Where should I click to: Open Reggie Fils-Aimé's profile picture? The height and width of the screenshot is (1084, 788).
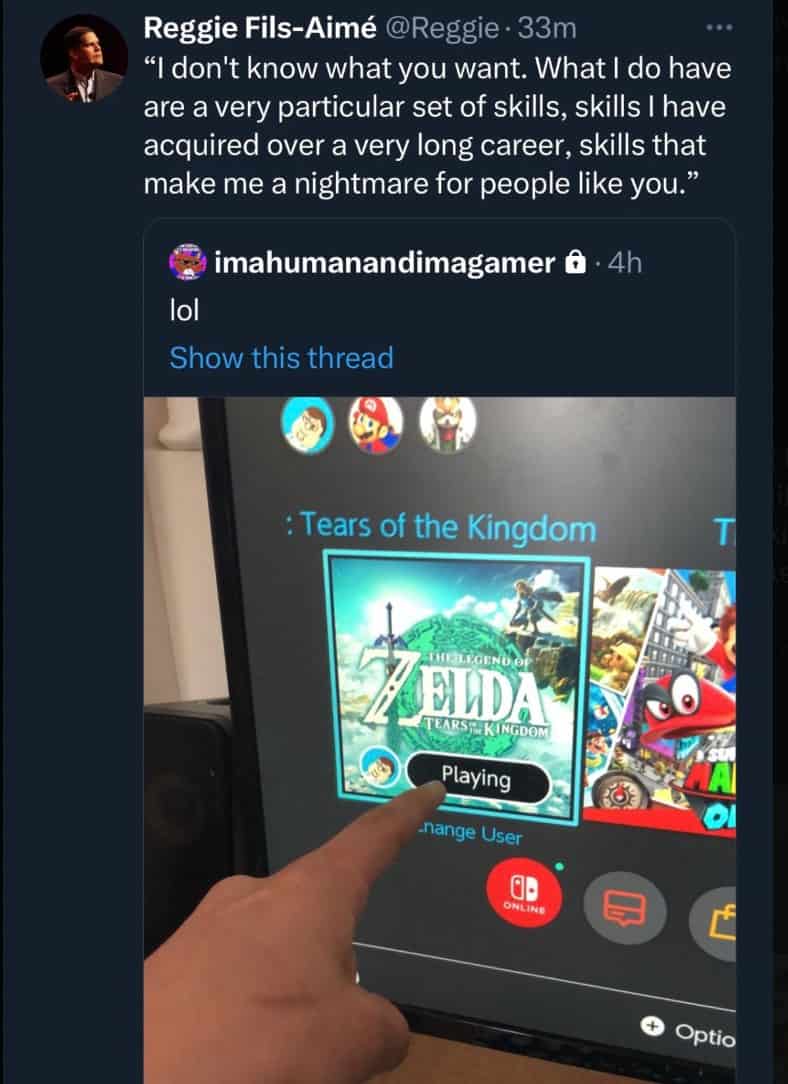point(84,58)
